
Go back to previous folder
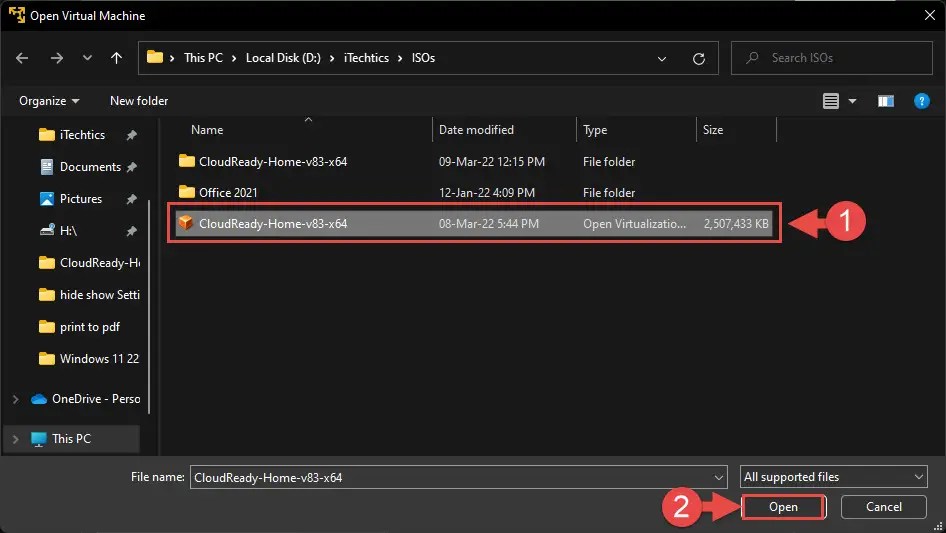pyautogui.click(x=22, y=58)
